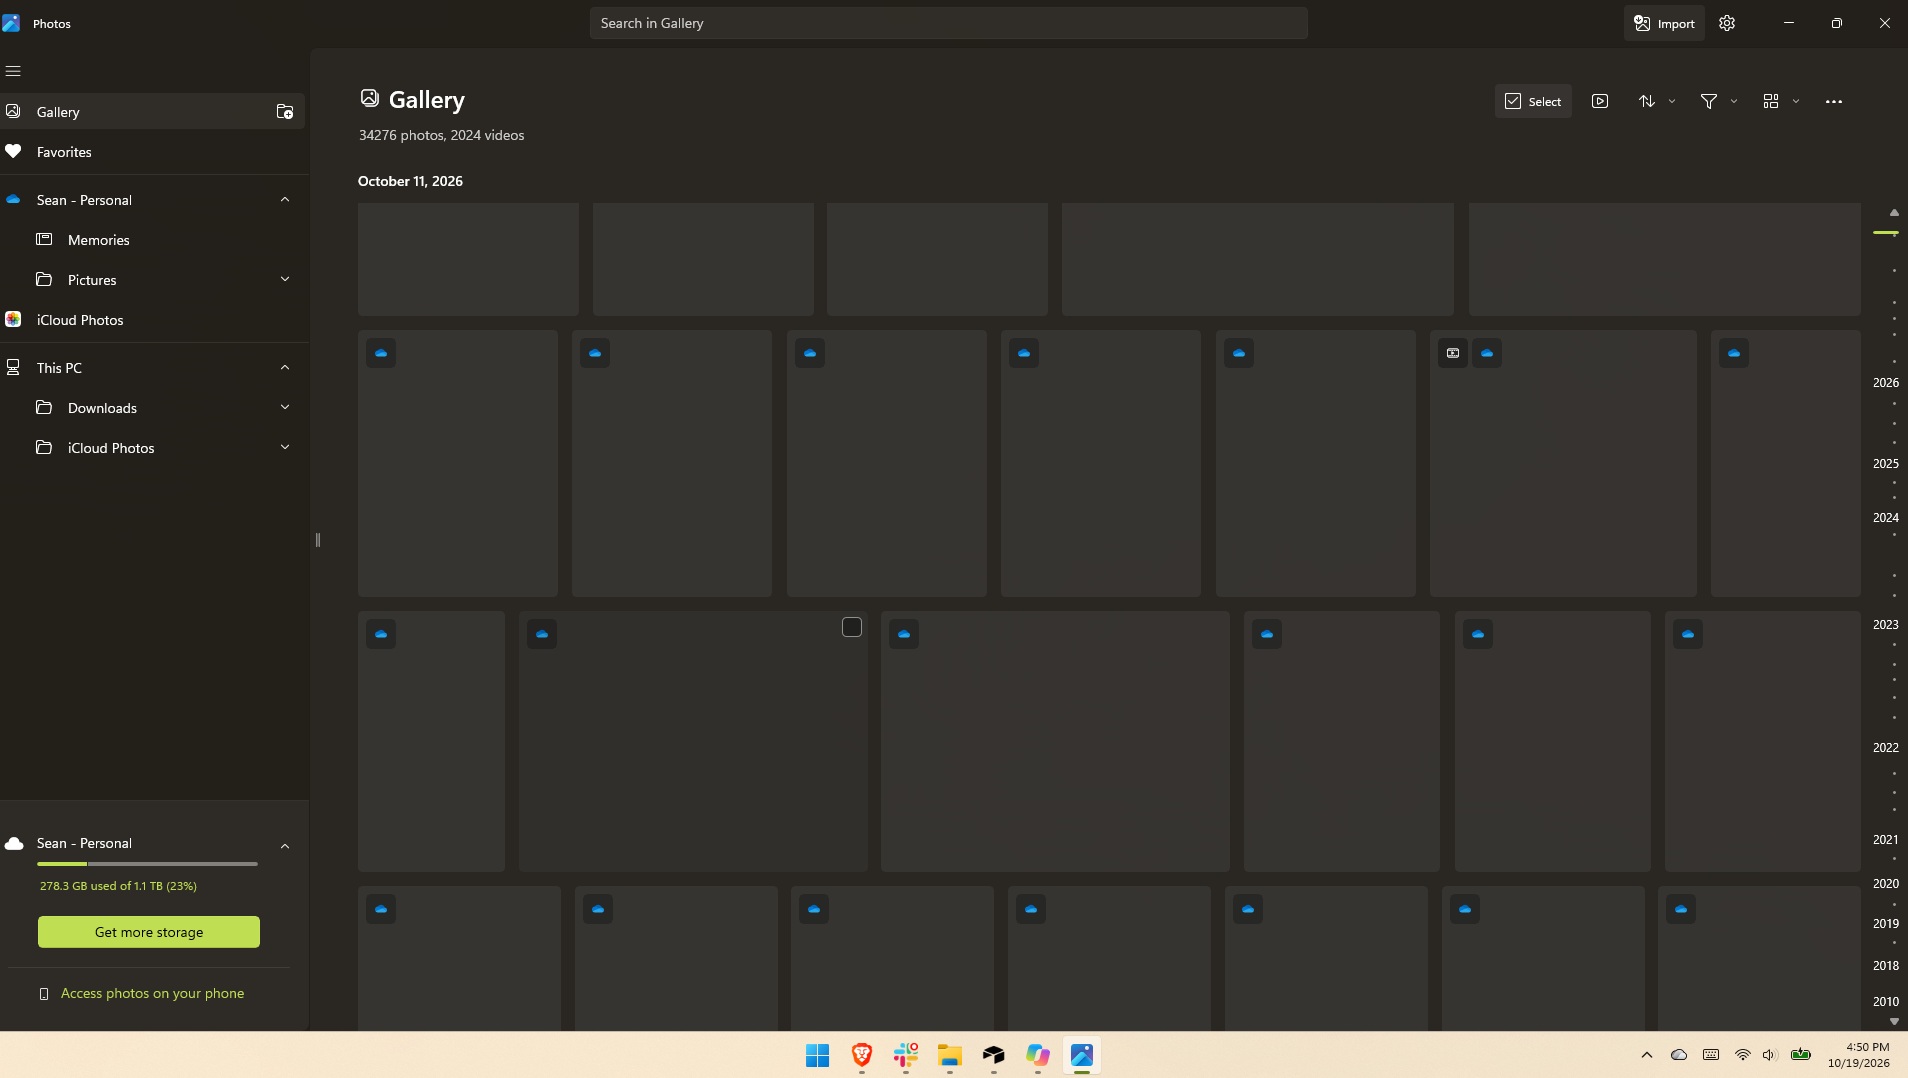This screenshot has height=1078, width=1908.
Task: Collapse the Sean - Personal section
Action: 285,200
